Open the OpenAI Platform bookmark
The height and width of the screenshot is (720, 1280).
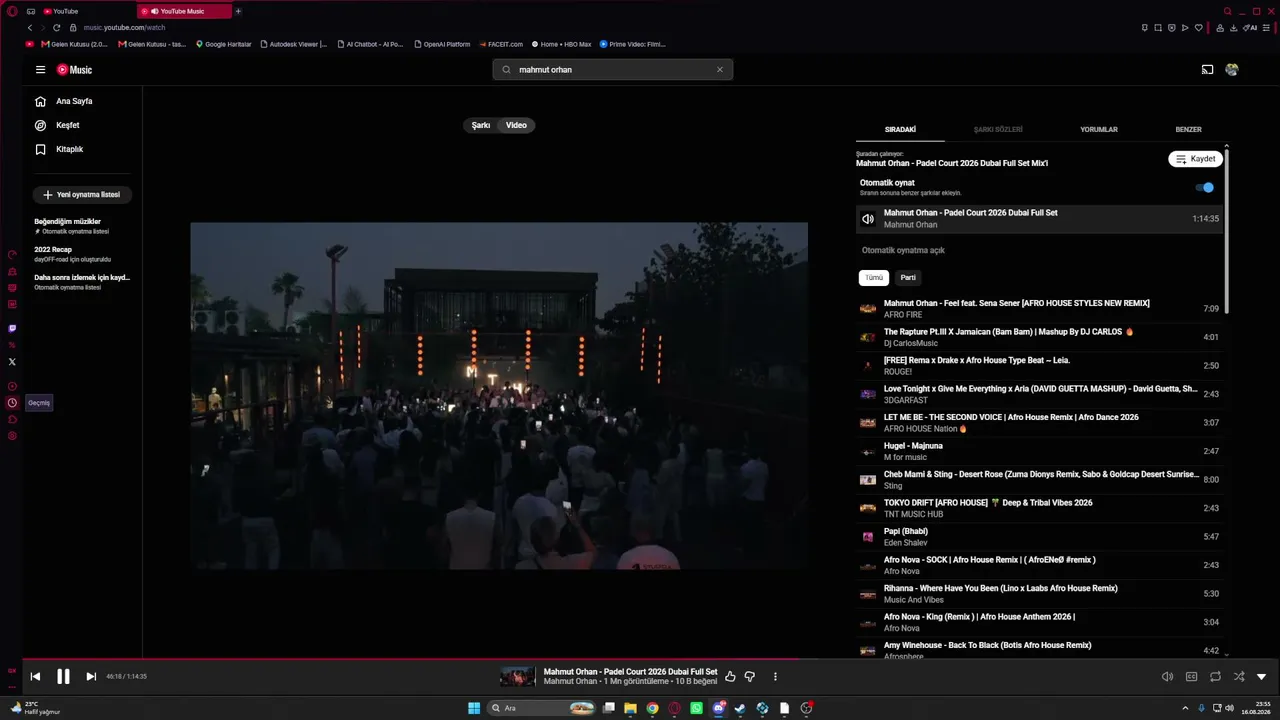point(442,44)
